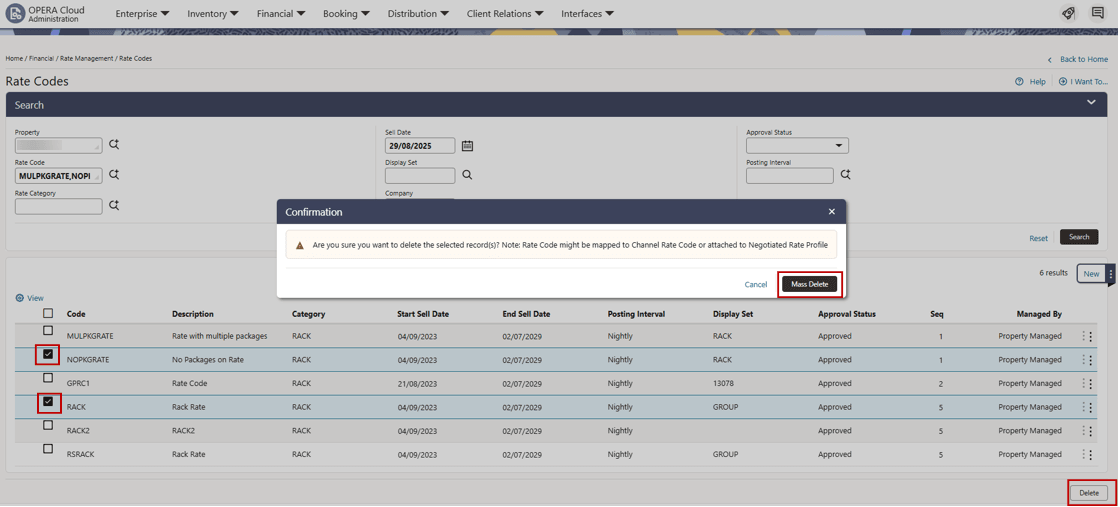Open the I Want To plus icon
The image size is (1120, 507).
(1063, 82)
